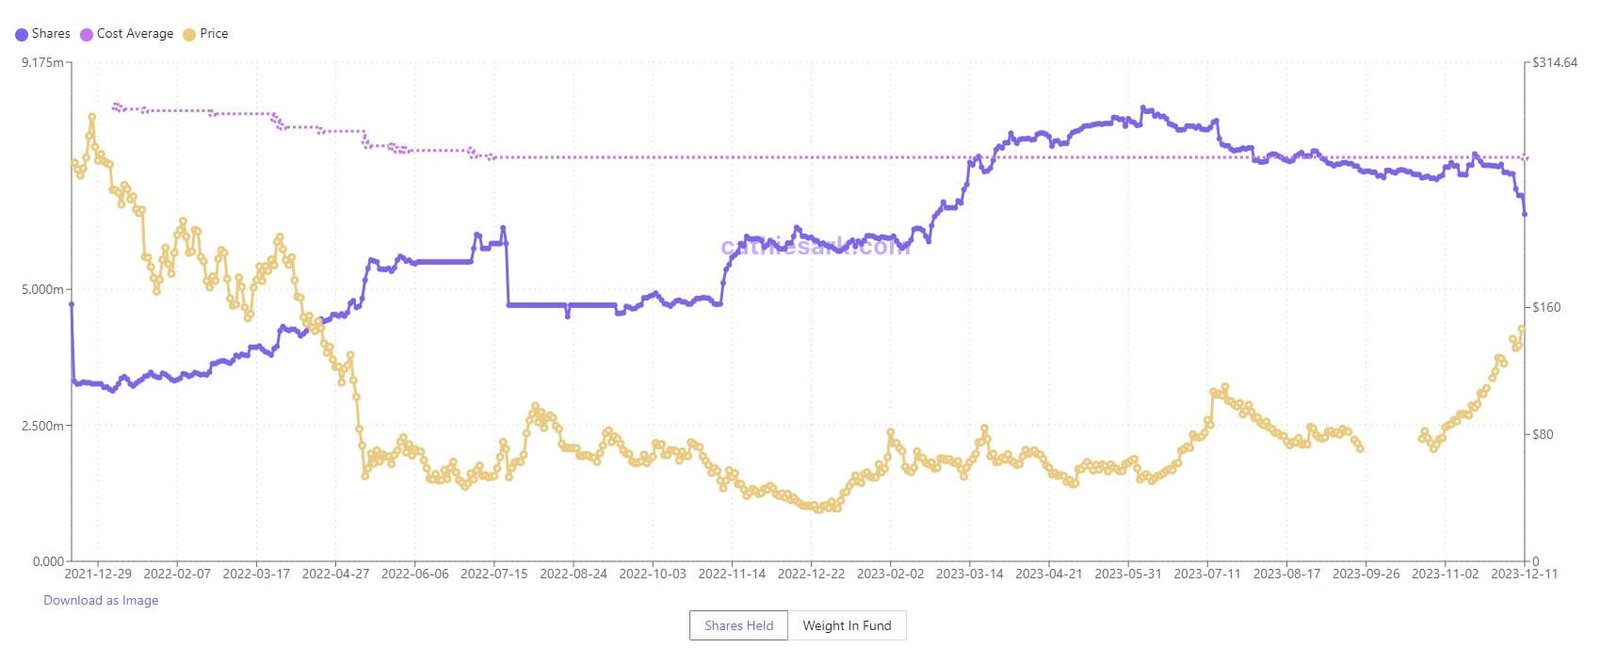Click the peak of the purple Shares line
The image size is (1600, 649).
1142,105
